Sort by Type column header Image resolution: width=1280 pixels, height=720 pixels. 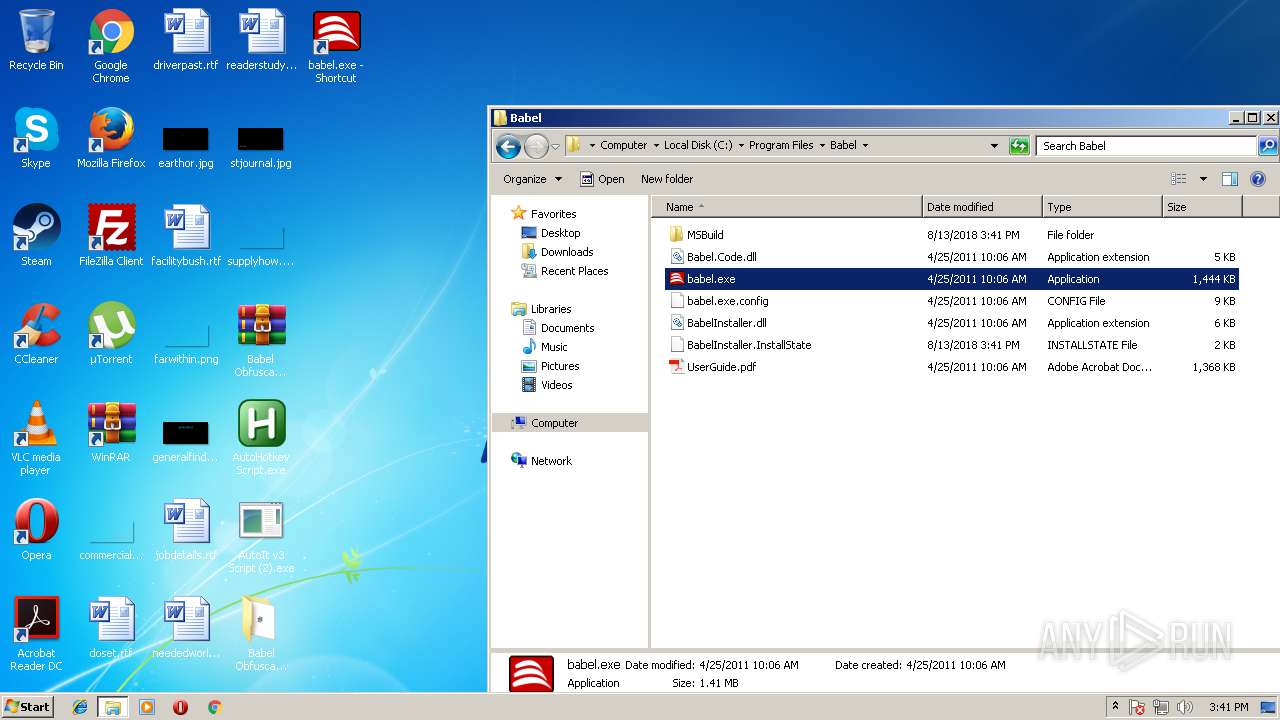point(1102,207)
